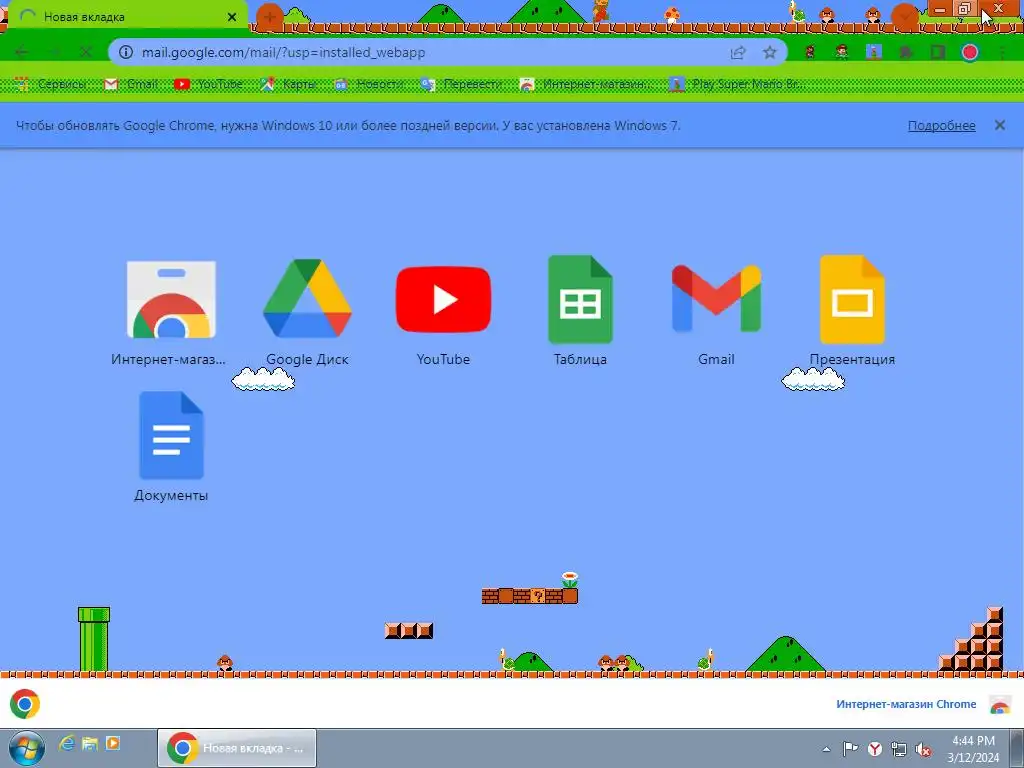Share this page via address bar icon
1024x768 pixels.
click(x=738, y=52)
